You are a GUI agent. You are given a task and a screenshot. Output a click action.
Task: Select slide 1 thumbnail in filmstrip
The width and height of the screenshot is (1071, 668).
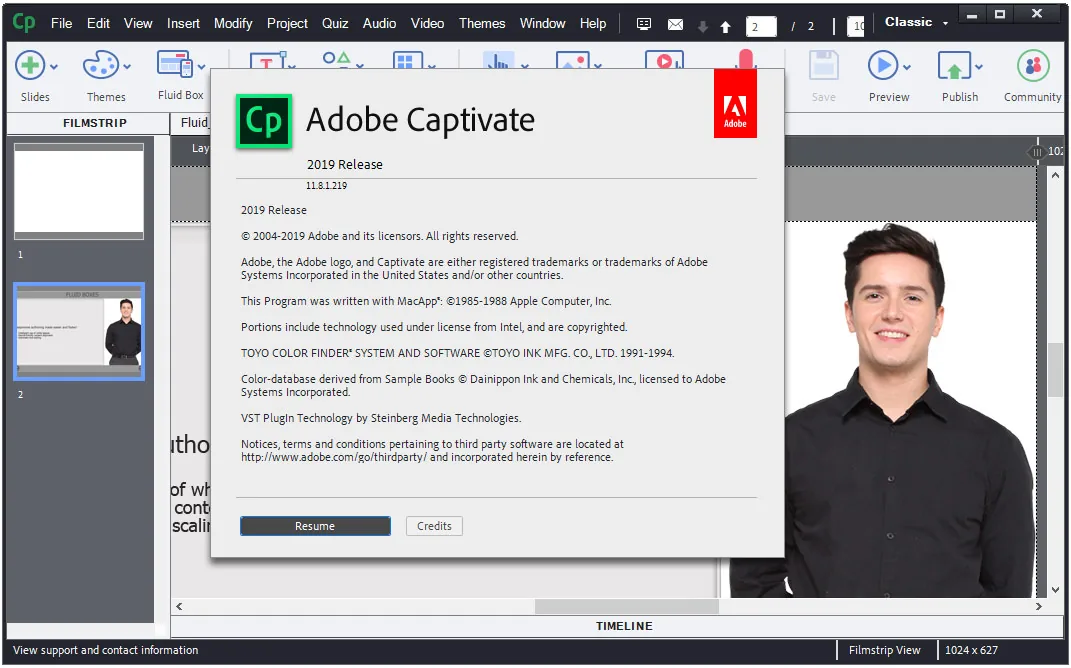point(79,191)
